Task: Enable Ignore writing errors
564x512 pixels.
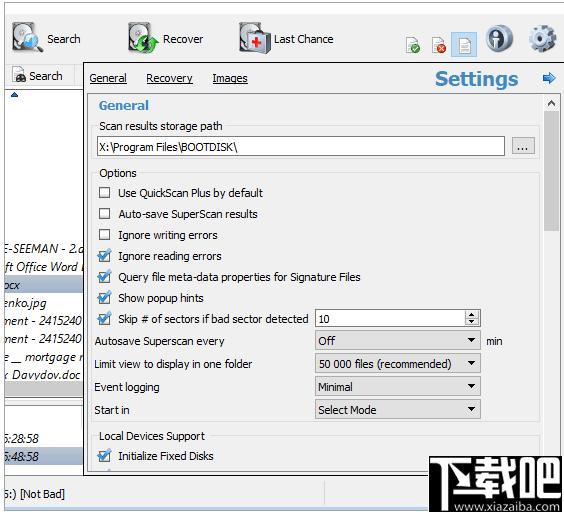Action: [x=104, y=235]
